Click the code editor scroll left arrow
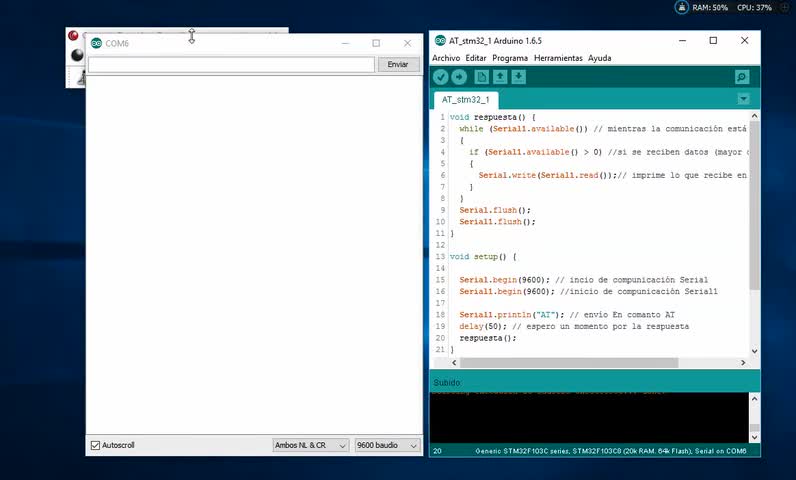This screenshot has width=796, height=480. [454, 363]
